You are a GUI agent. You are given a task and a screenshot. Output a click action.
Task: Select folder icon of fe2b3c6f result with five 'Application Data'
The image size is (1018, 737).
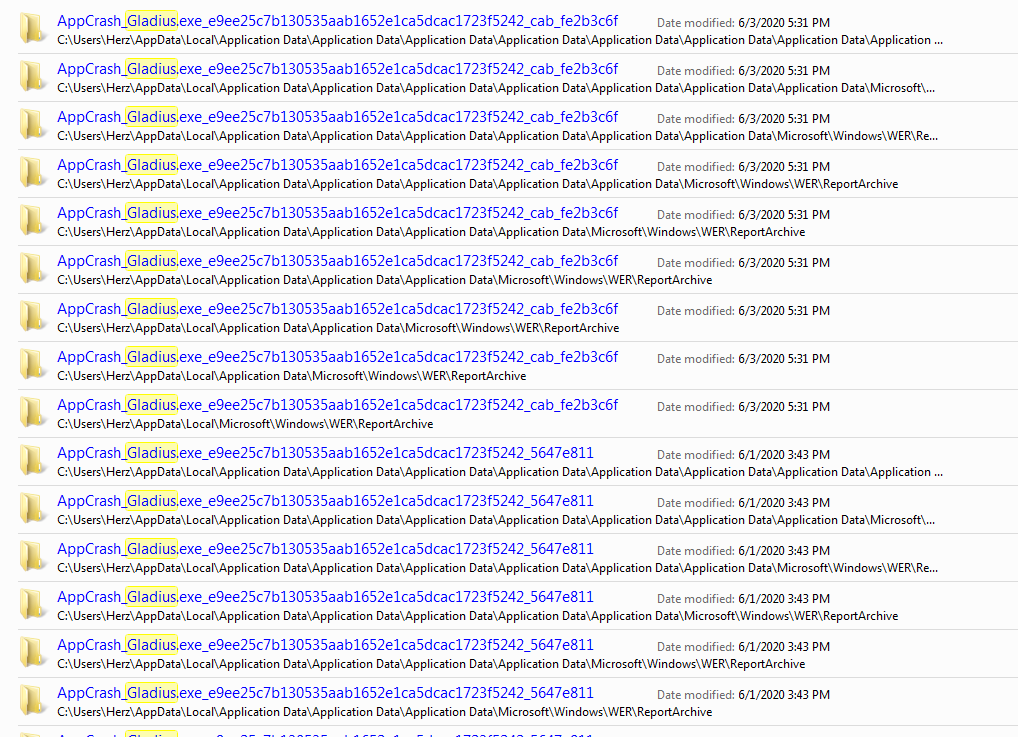point(32,173)
